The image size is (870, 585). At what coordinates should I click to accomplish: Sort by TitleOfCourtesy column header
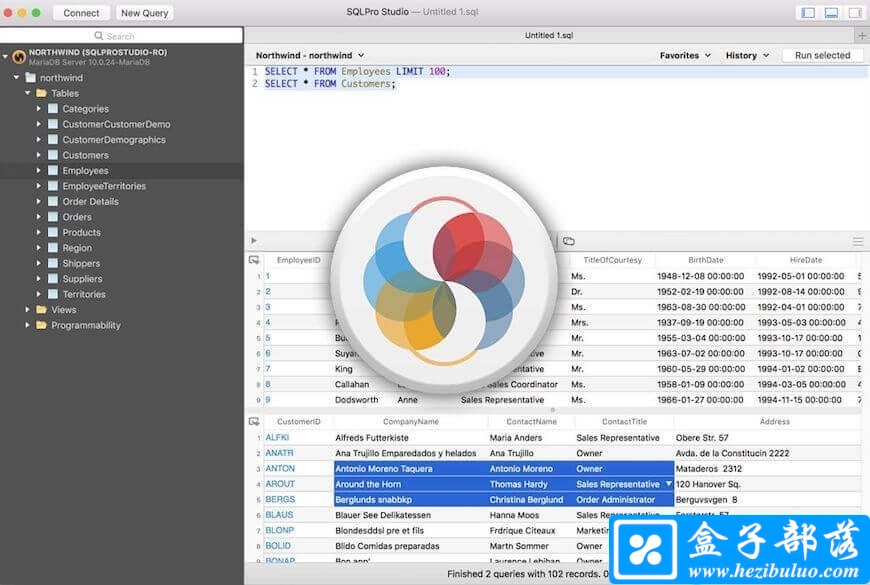(x=613, y=260)
